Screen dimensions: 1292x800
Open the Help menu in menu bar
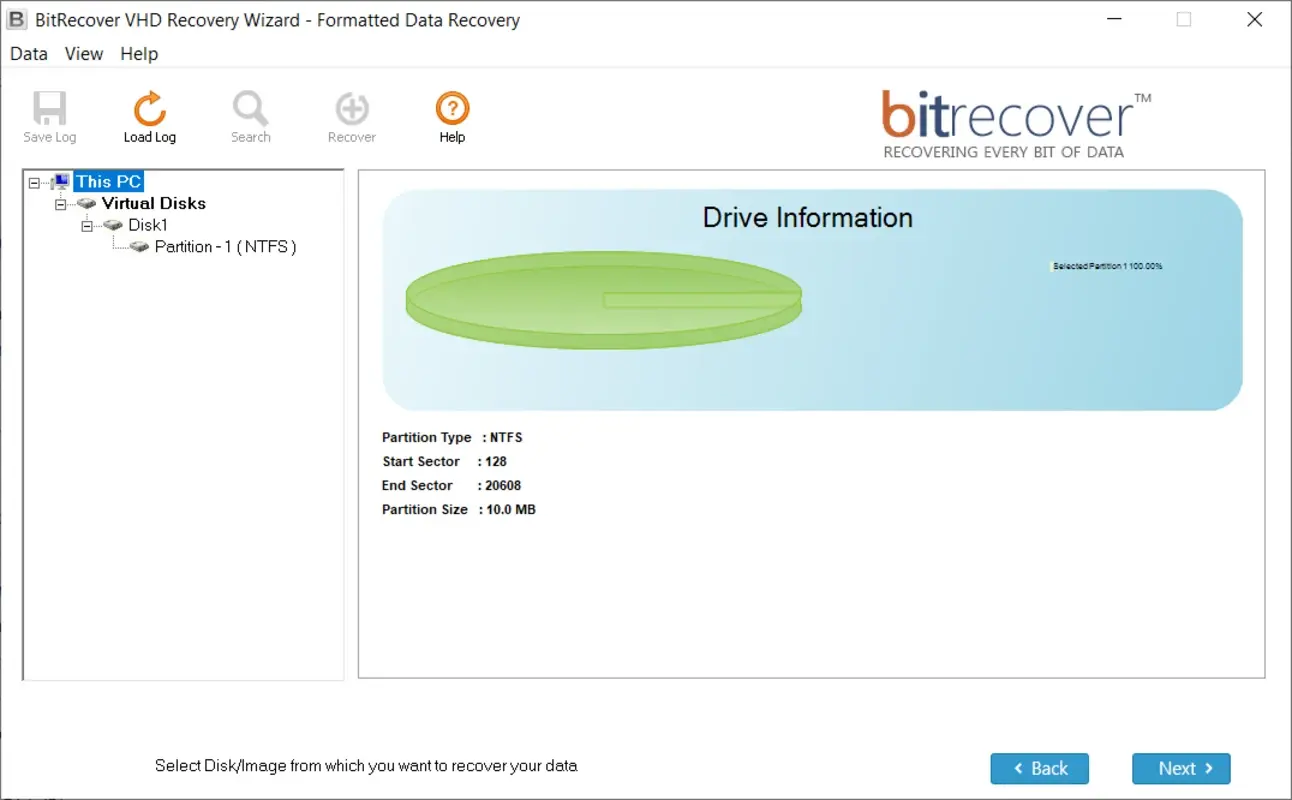click(x=139, y=54)
